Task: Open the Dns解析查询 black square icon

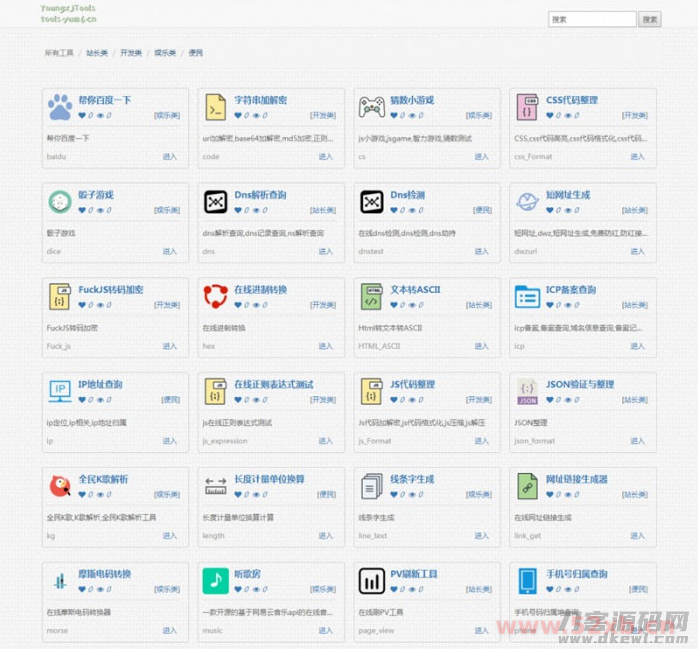Action: pos(216,202)
